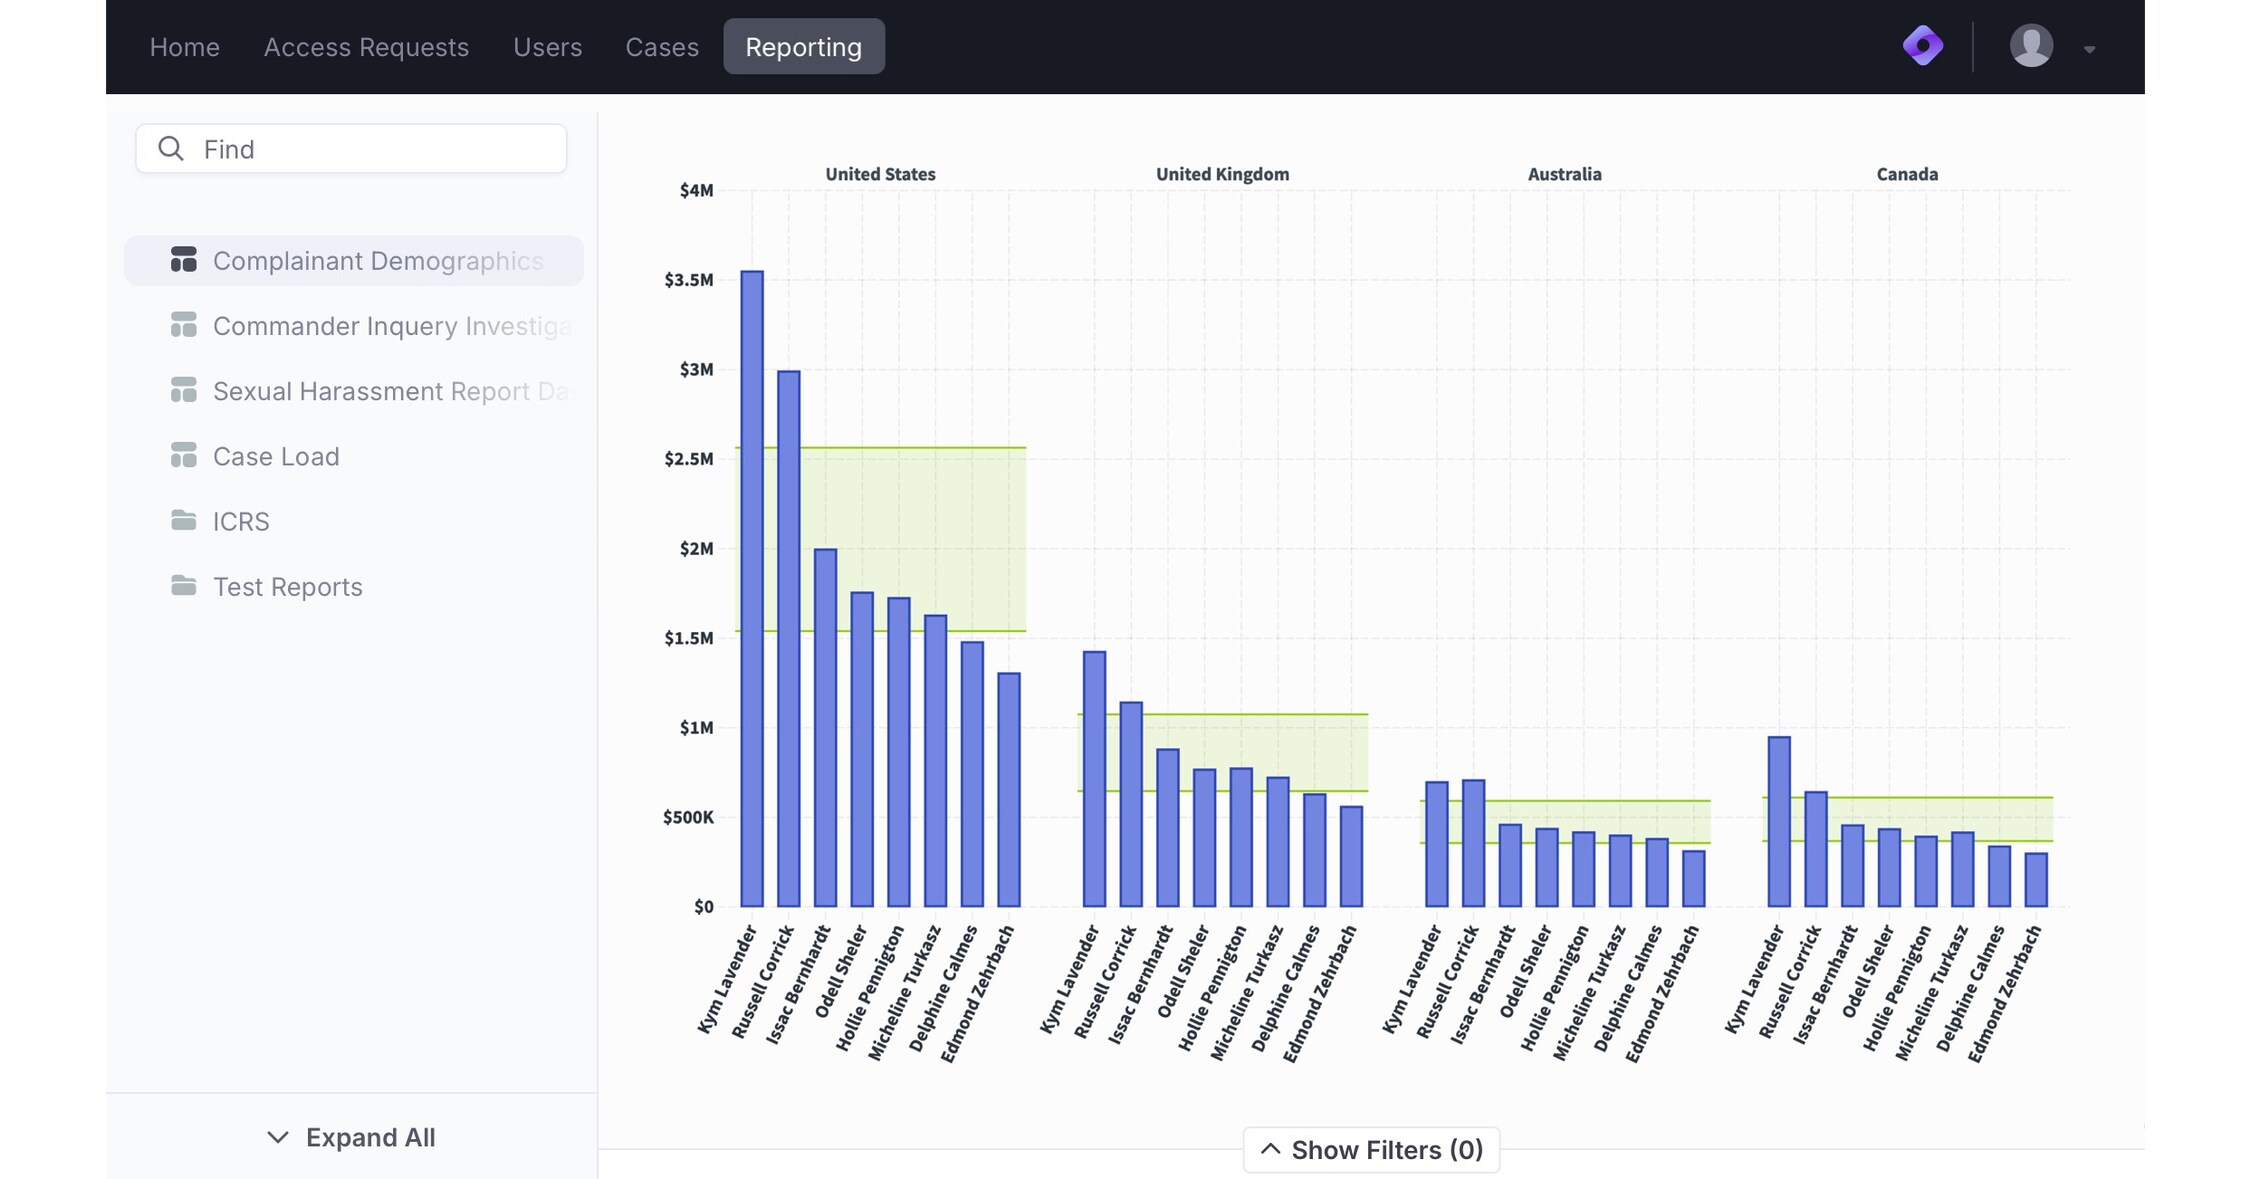Click the Commander Inquery dashboard icon
The image size is (2251, 1179).
[183, 325]
